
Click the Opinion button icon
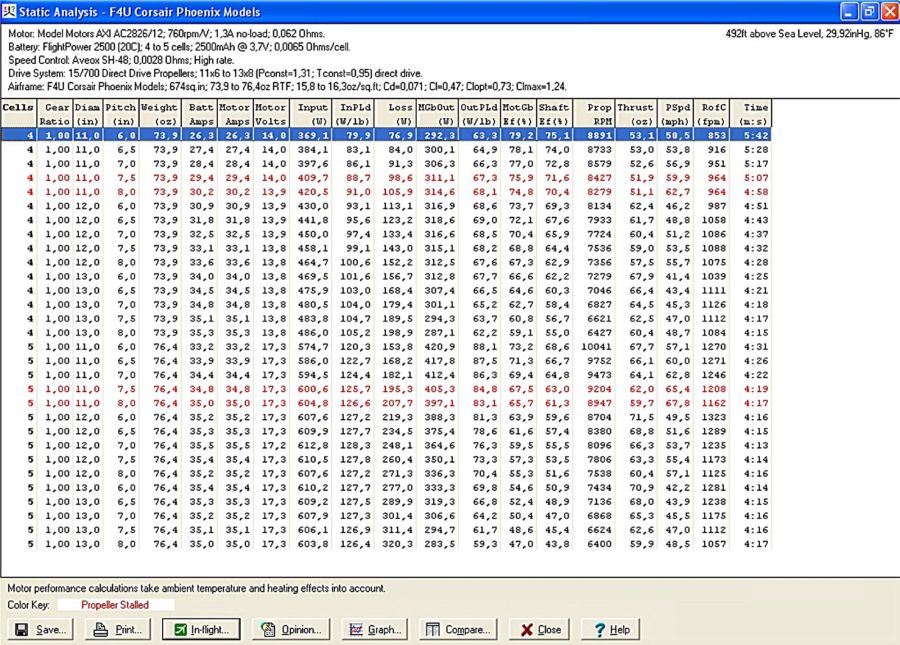267,630
